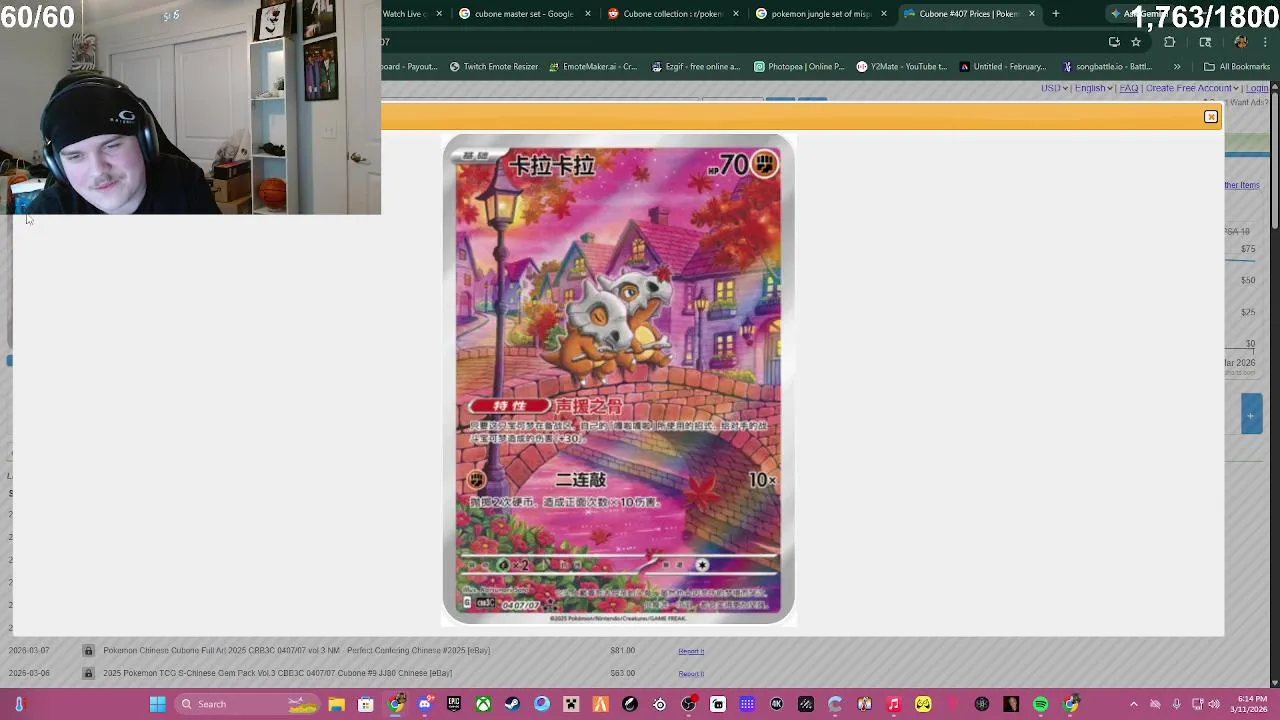This screenshot has width=1280, height=720.
Task: Open the Photopea bookmark
Action: tap(799, 67)
